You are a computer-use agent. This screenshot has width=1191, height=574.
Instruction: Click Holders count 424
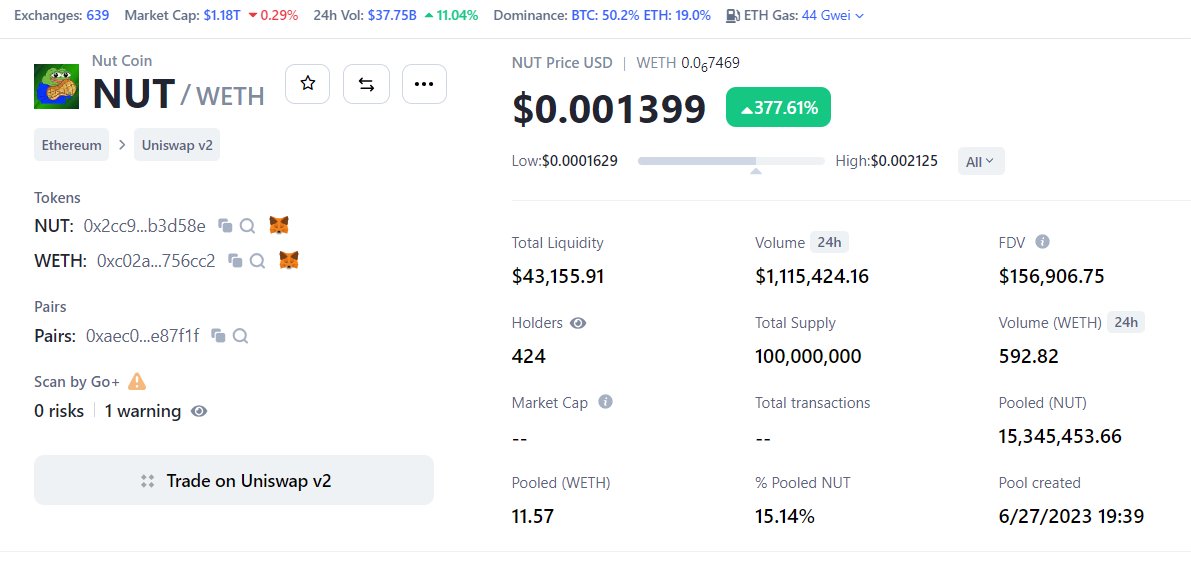pos(529,356)
